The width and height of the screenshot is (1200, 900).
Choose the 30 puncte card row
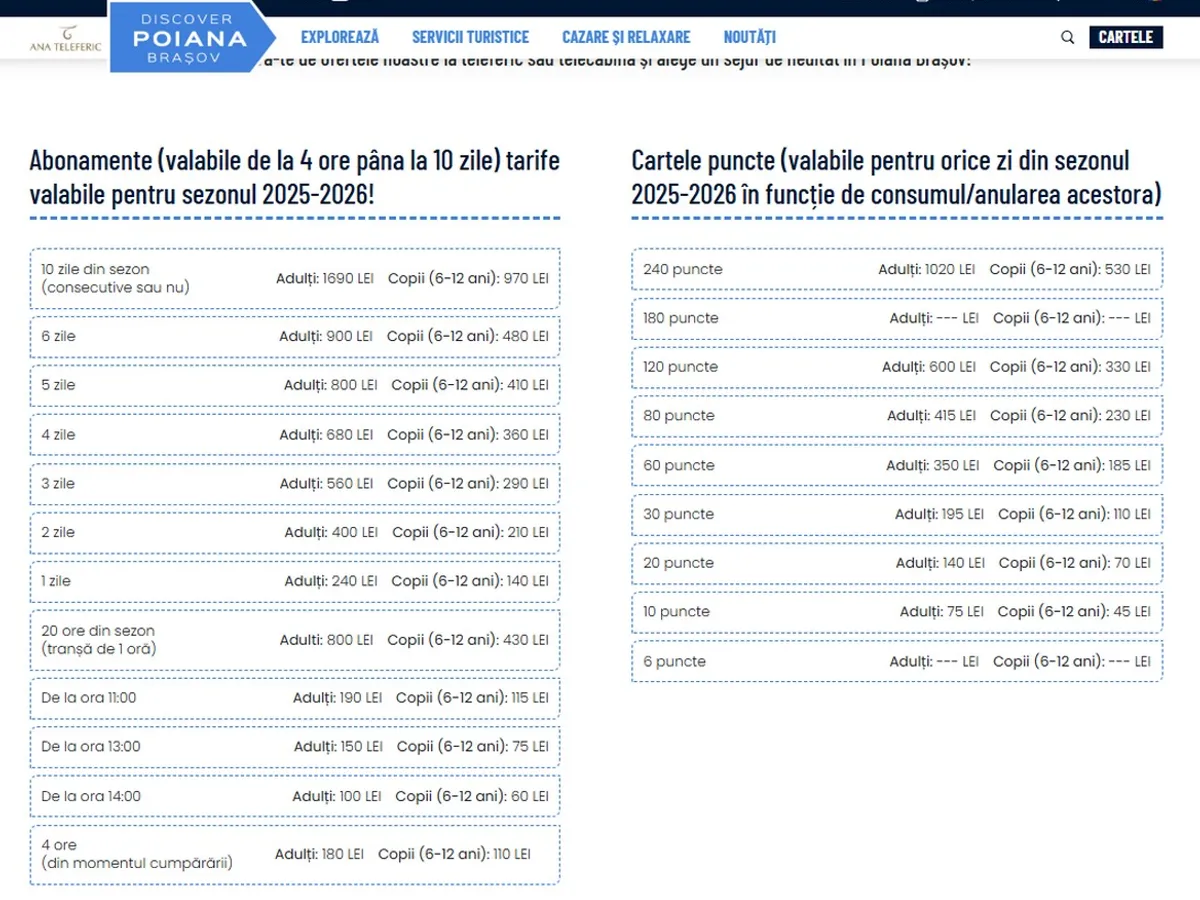click(897, 514)
